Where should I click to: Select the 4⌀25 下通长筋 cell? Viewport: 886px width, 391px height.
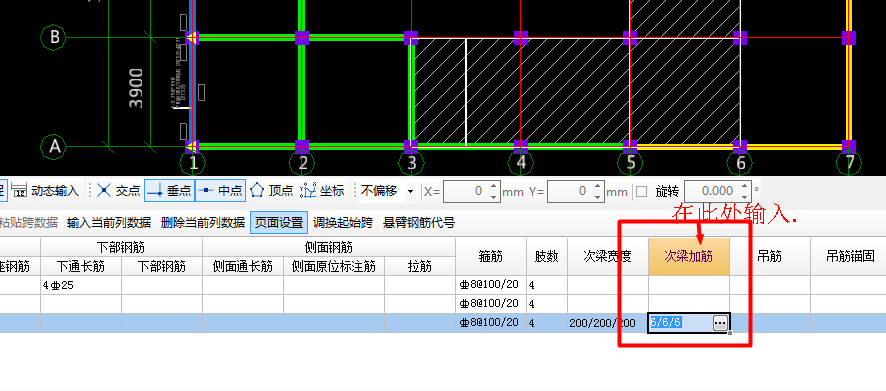click(x=81, y=285)
